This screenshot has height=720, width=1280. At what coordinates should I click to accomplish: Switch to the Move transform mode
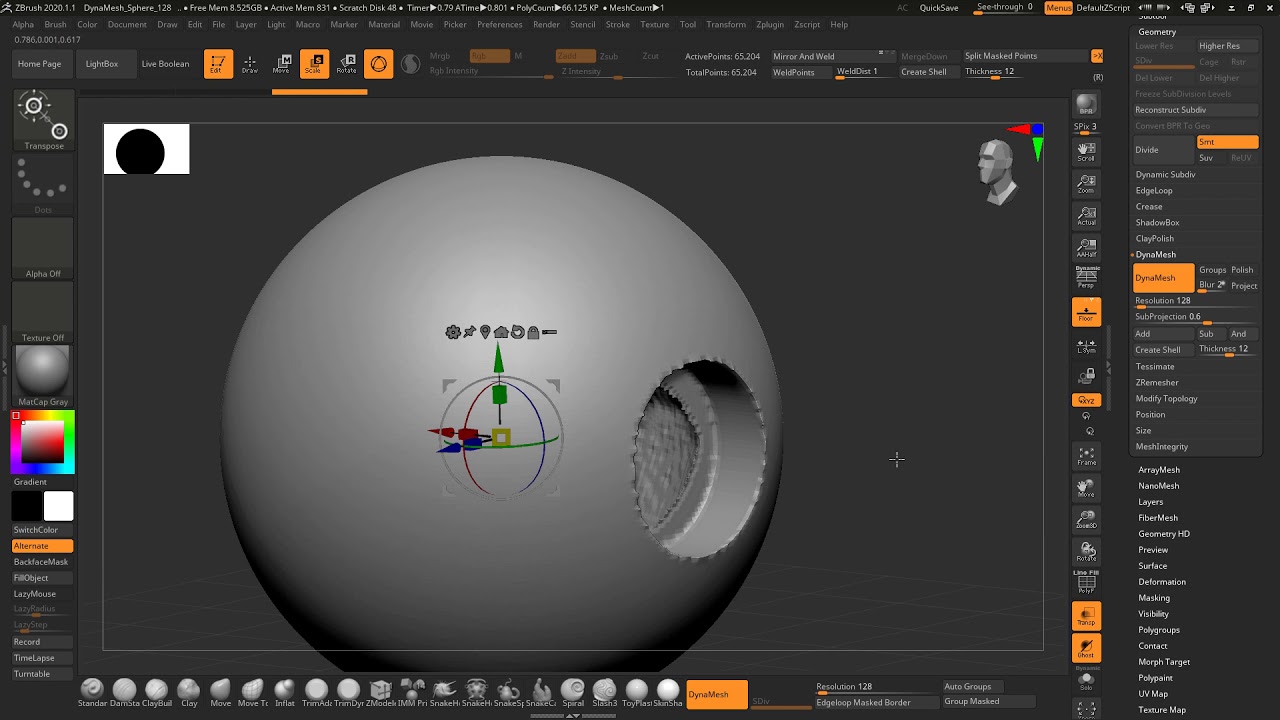[282, 64]
